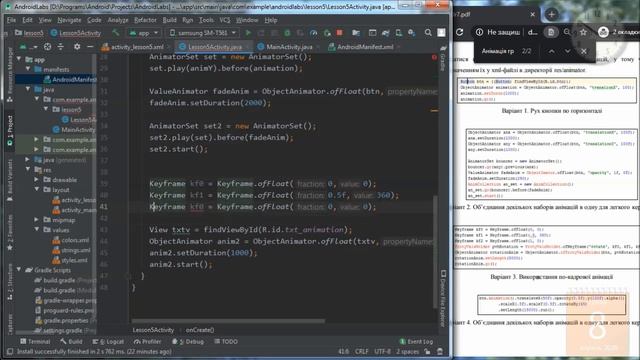Open Project panel settings gear
Viewport: 640px width, 360px height.
pyautogui.click(x=77, y=47)
